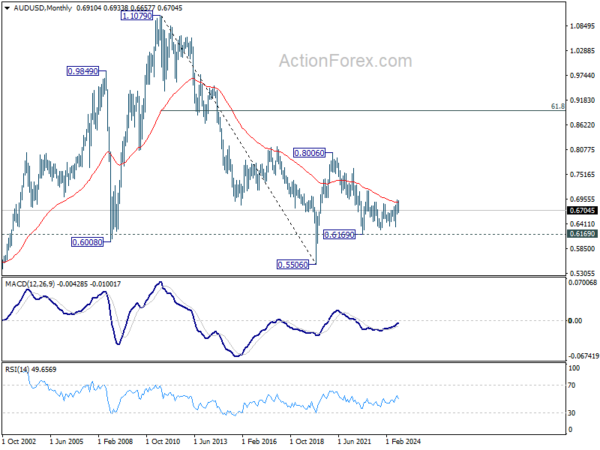Select the RSI(14) indicator label
This screenshot has width=600, height=450.
tap(16, 369)
